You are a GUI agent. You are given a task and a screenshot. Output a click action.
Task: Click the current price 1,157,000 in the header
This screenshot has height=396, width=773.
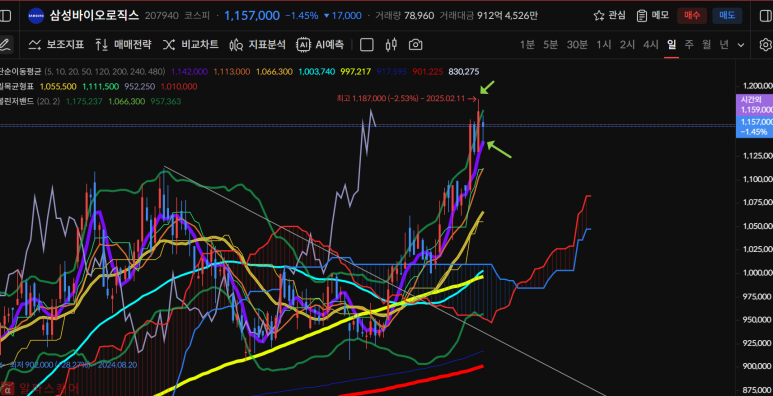252,16
